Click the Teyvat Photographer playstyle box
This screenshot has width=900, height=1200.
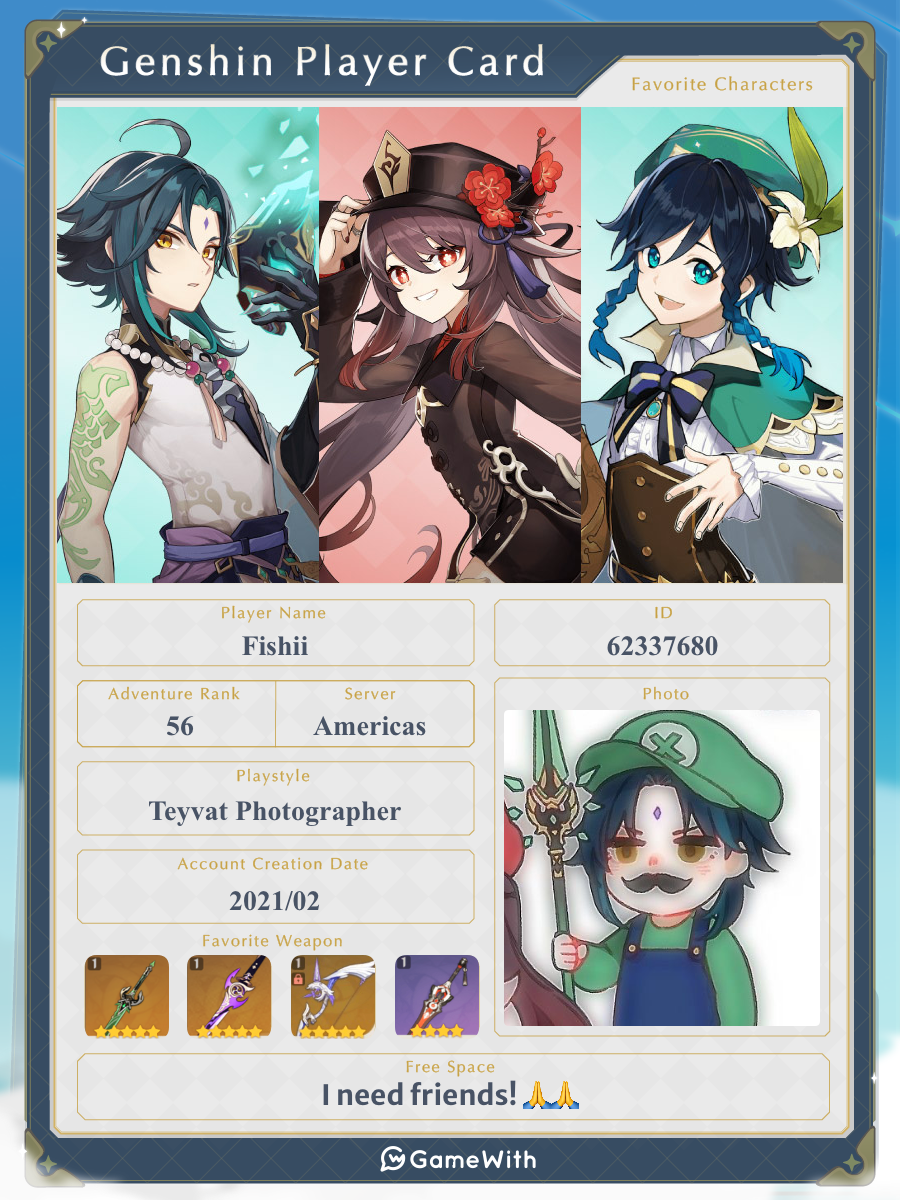point(276,799)
